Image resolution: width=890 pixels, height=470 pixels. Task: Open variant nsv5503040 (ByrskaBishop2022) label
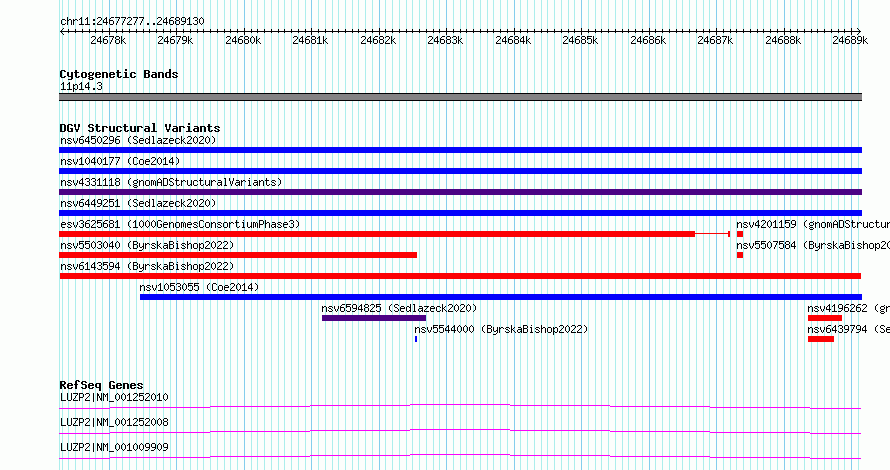point(147,245)
